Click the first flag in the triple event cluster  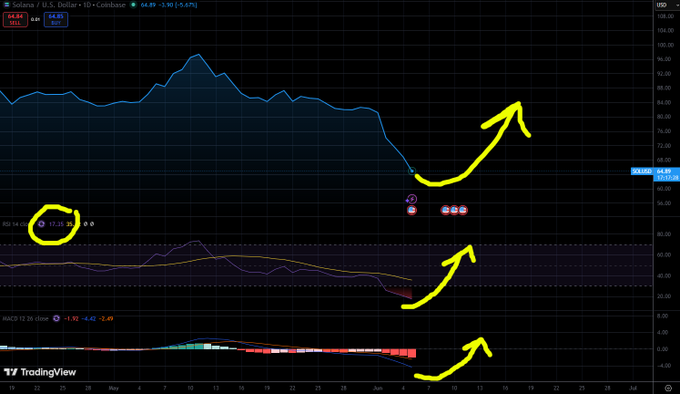(445, 210)
